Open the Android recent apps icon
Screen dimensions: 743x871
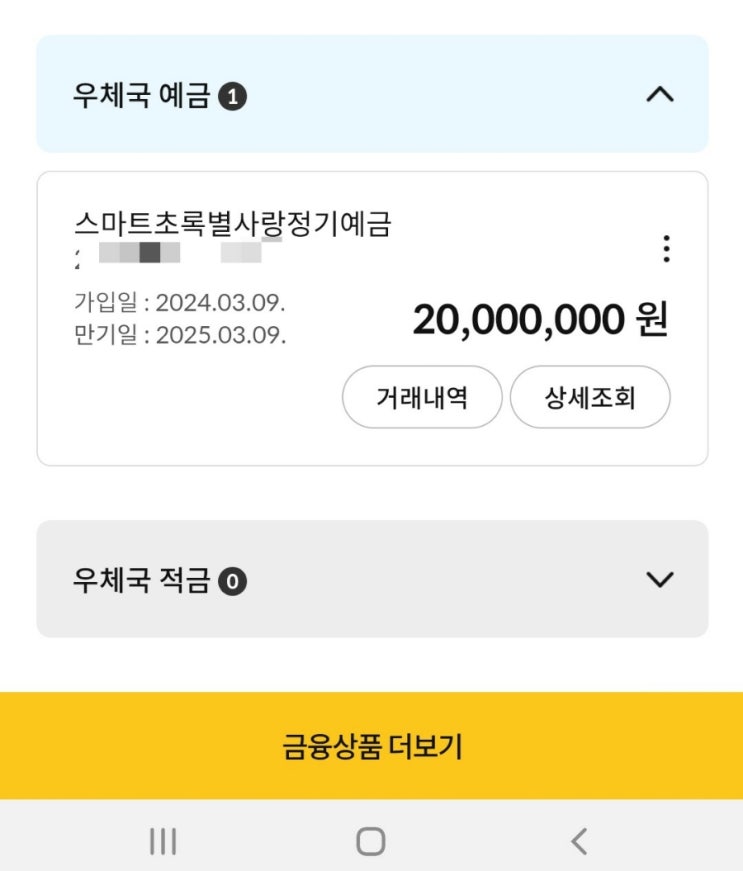163,841
